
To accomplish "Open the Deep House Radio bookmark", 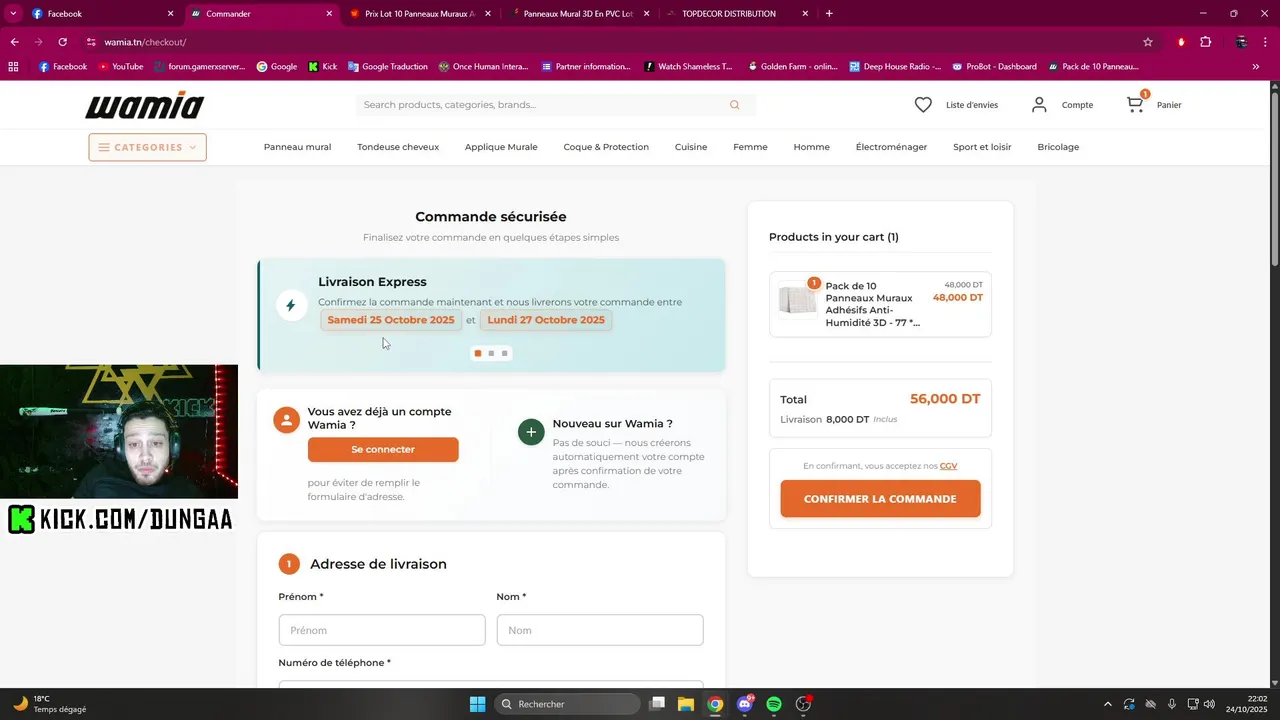I will click(x=895, y=67).
